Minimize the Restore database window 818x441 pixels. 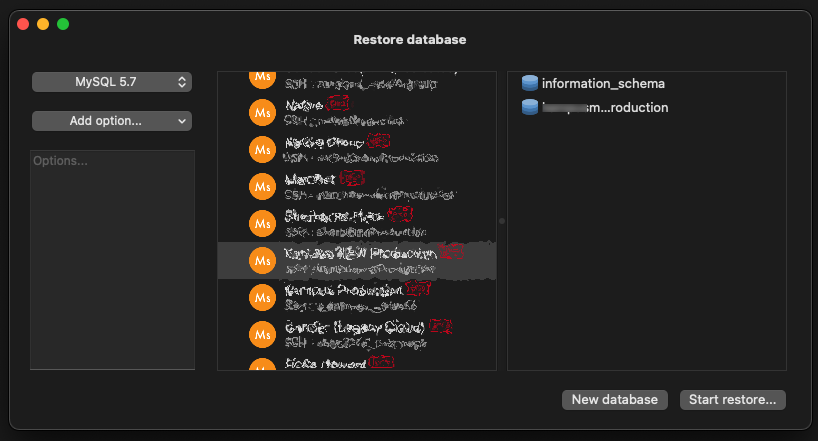point(43,24)
